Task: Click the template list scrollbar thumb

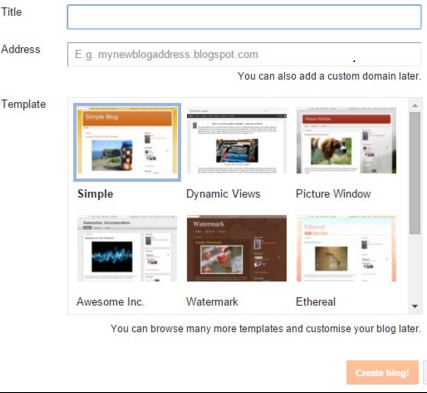Action: 415,173
